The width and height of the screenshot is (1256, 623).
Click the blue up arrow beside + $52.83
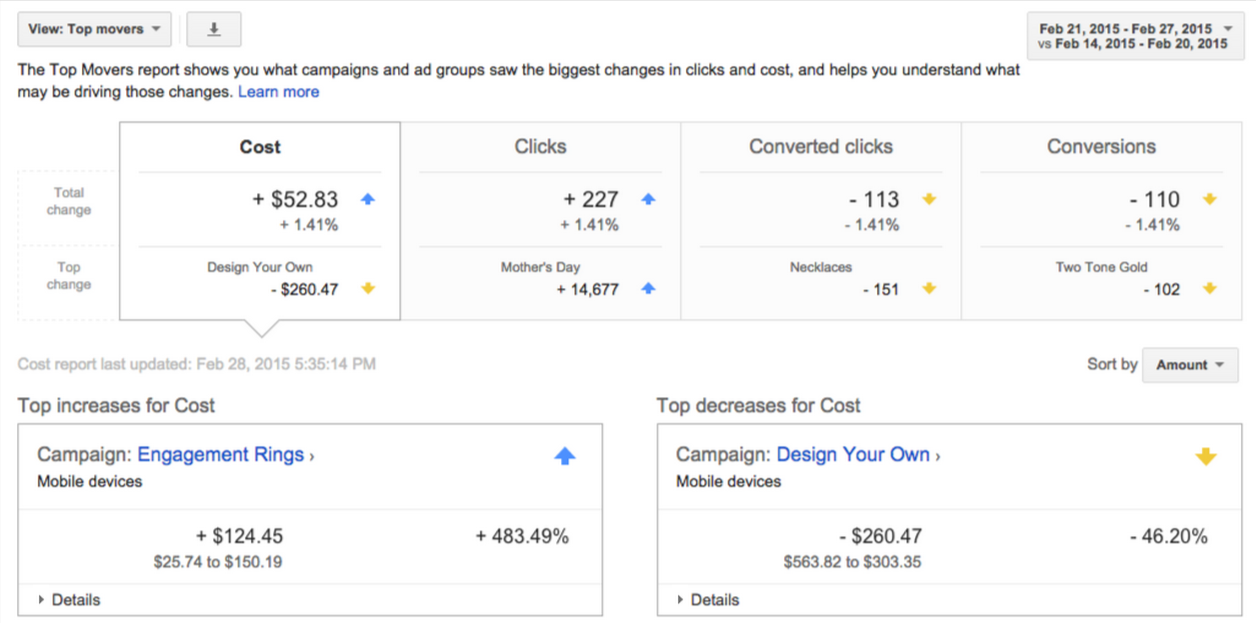coord(368,199)
